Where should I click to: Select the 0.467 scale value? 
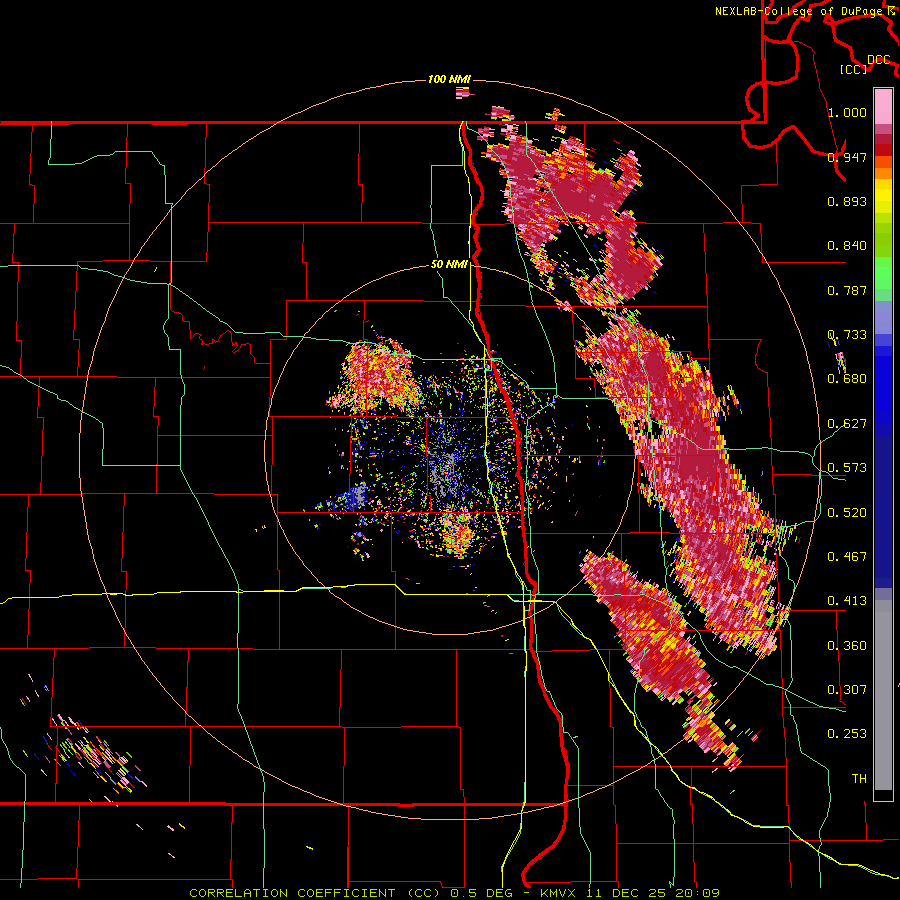[847, 556]
